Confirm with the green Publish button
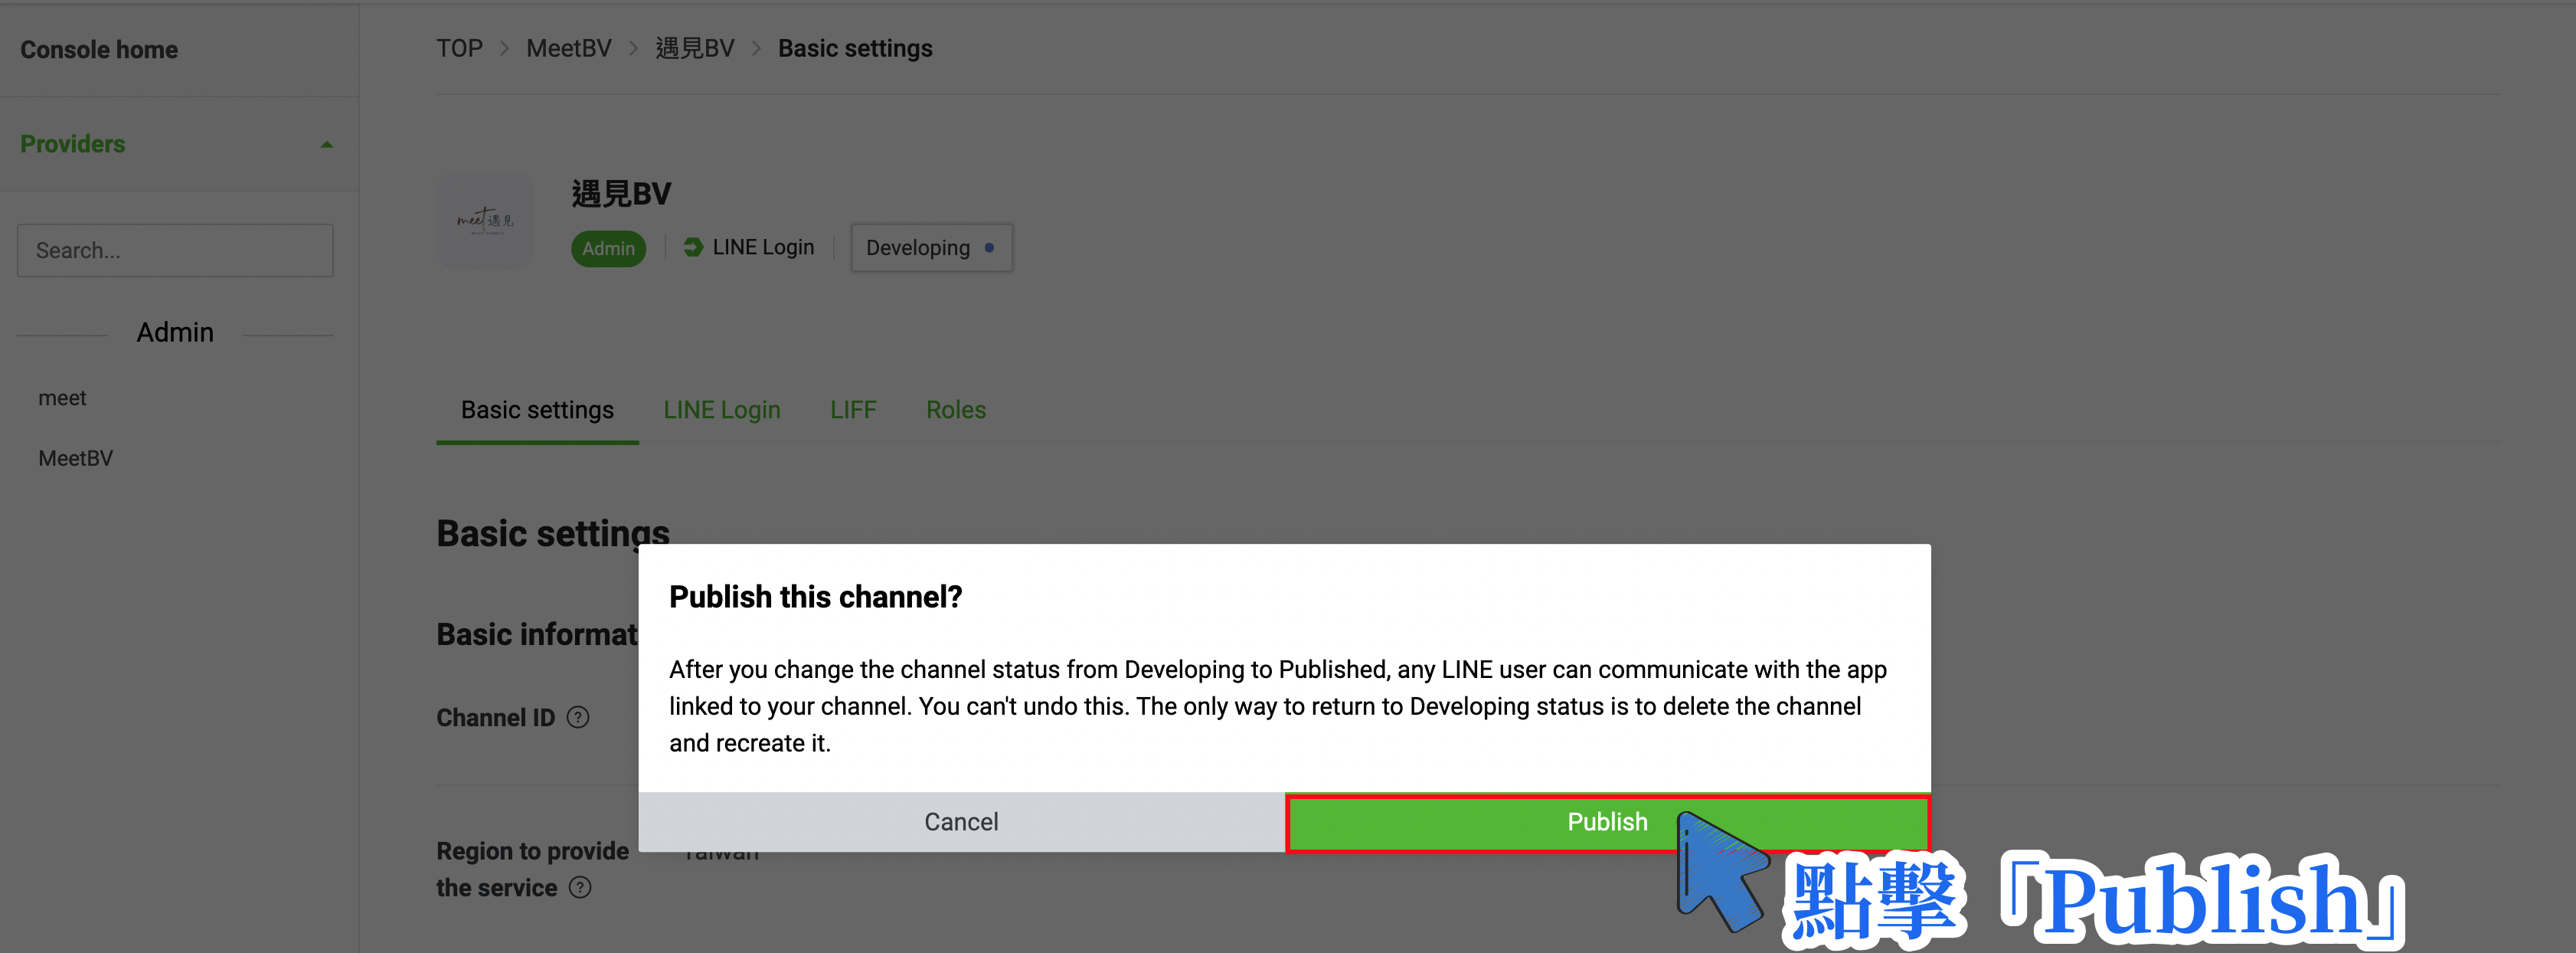Image resolution: width=2576 pixels, height=953 pixels. pyautogui.click(x=1607, y=822)
